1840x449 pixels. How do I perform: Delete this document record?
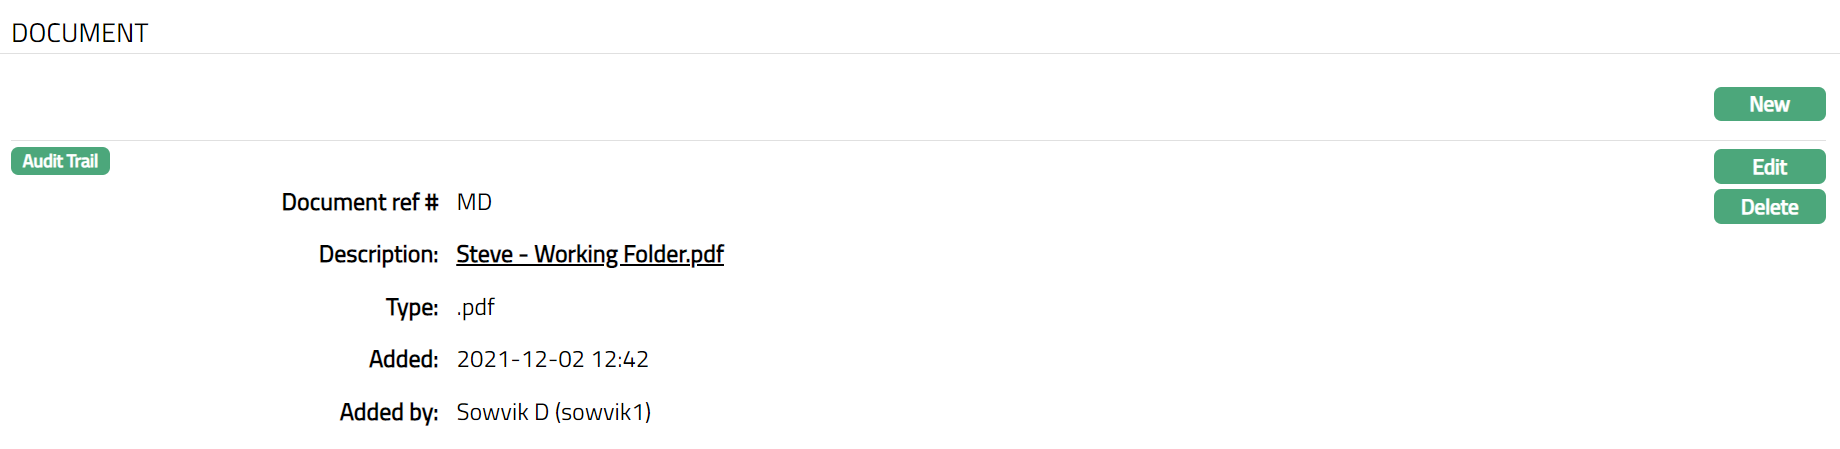(x=1769, y=207)
